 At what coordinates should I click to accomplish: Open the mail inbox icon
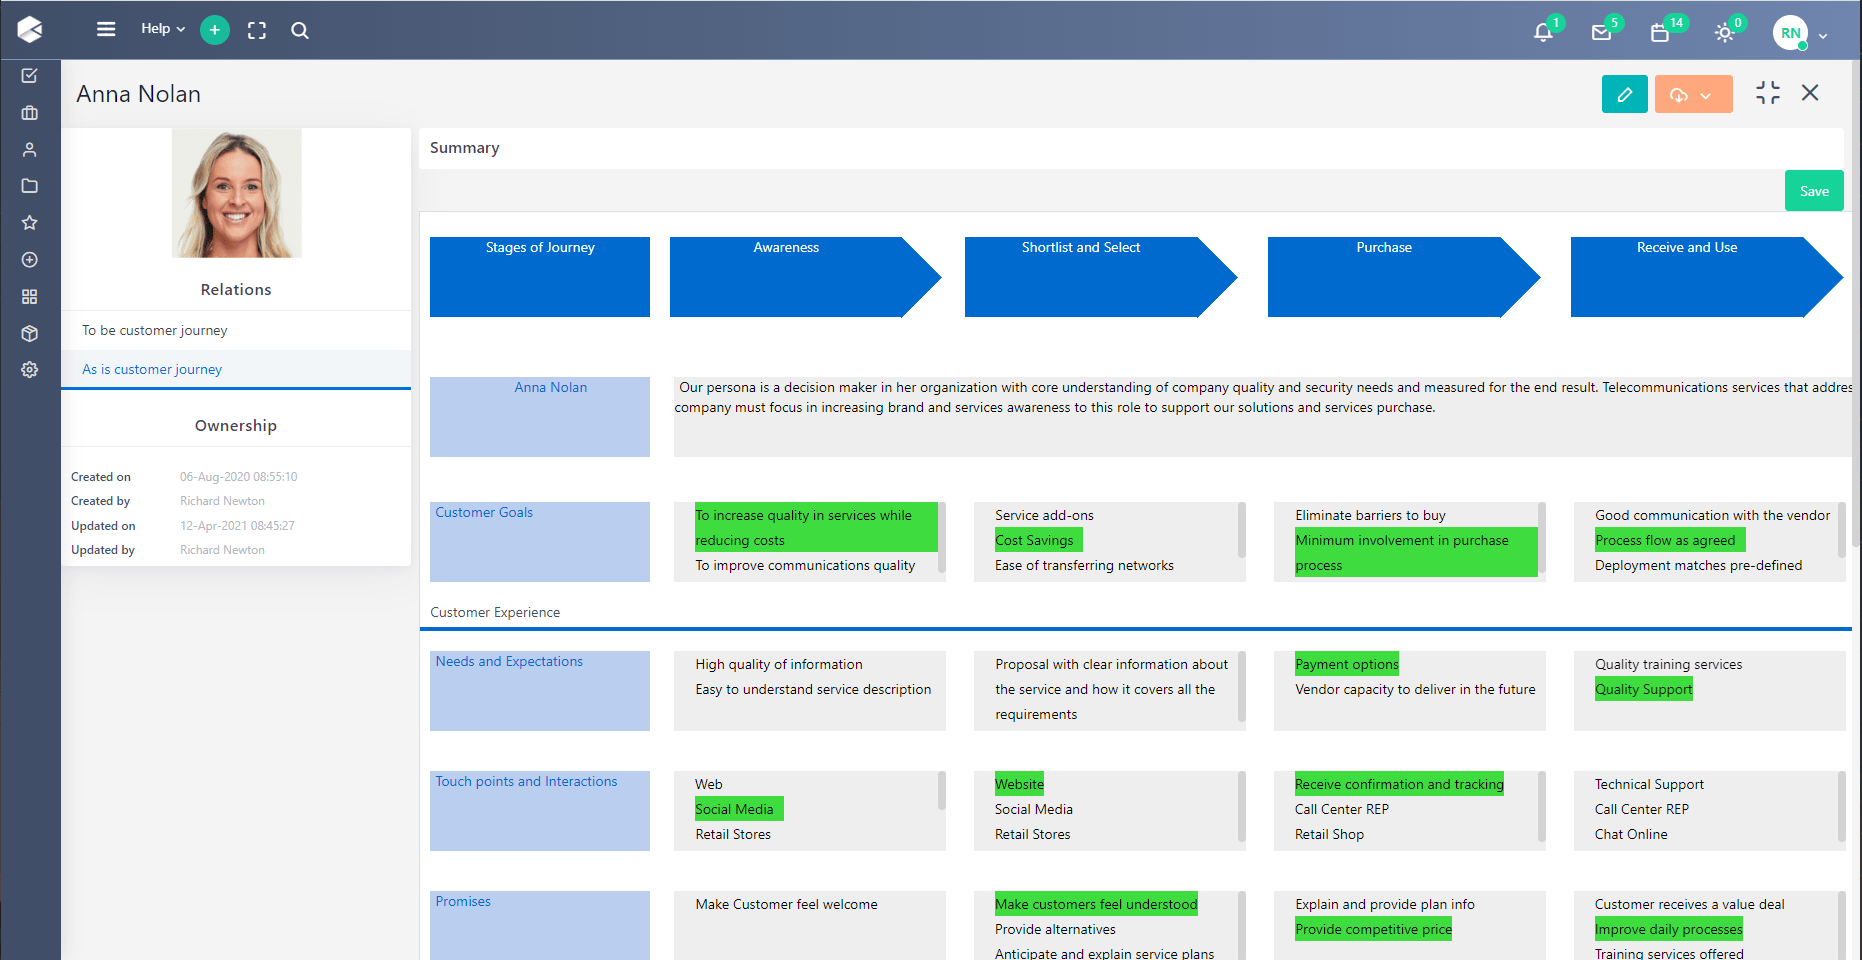[x=1601, y=32]
